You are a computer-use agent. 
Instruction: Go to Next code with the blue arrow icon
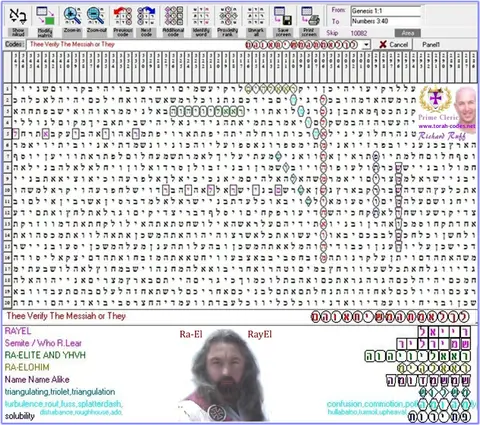146,15
